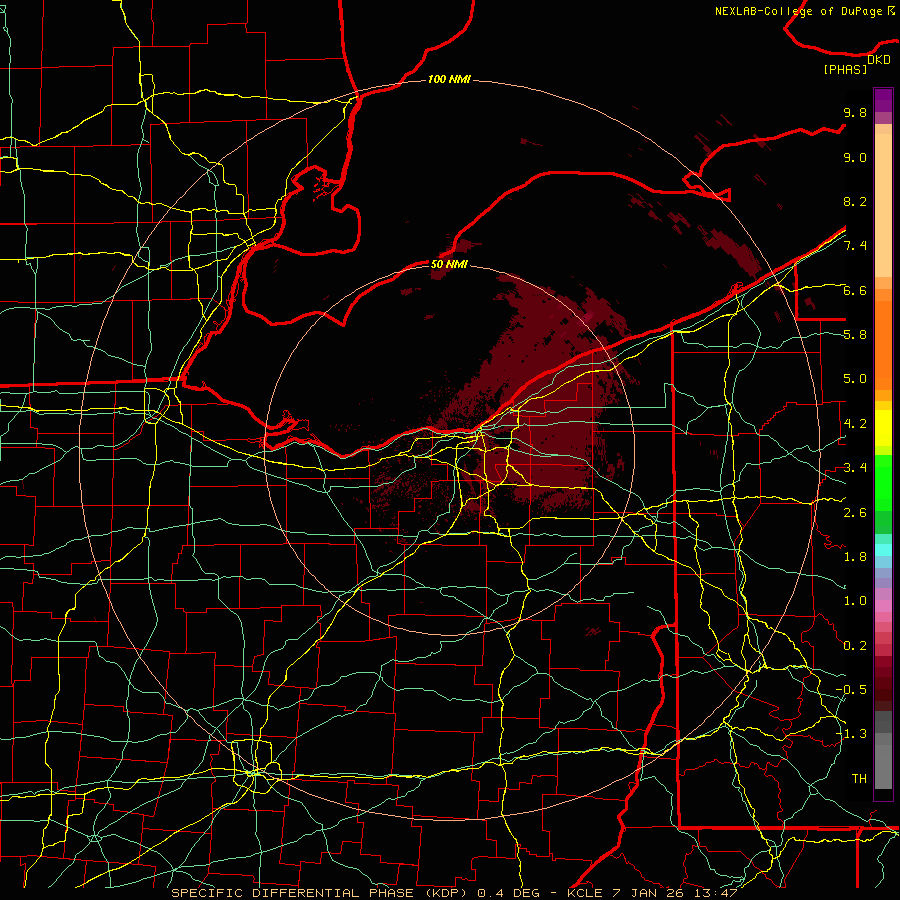The width and height of the screenshot is (900, 900).
Task: Click the 5.0 legend value
Action: click(x=855, y=379)
